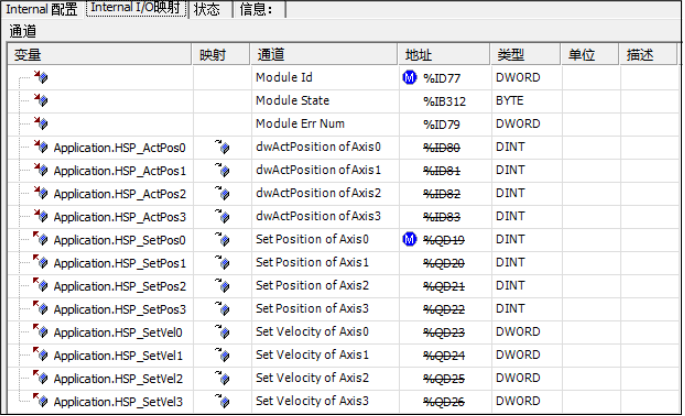685x416 pixels.
Task: Click the 变量 column header
Action: click(x=100, y=55)
